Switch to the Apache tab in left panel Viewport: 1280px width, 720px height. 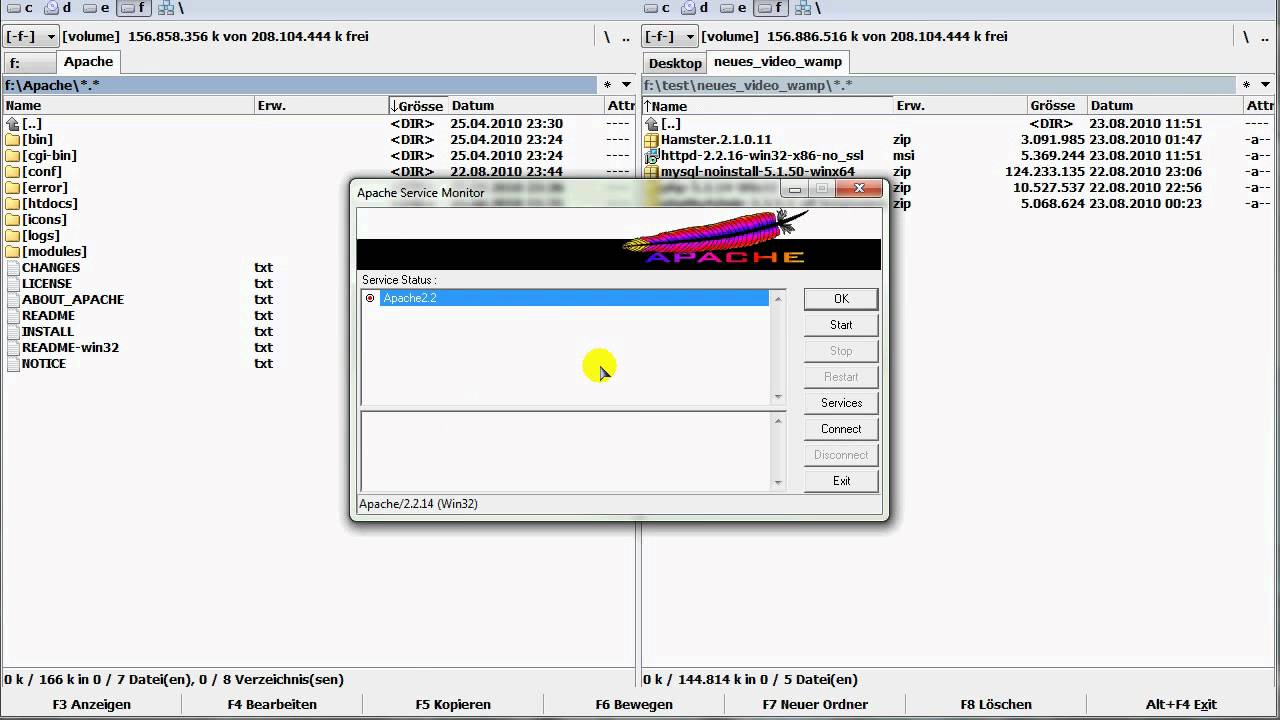coord(88,62)
